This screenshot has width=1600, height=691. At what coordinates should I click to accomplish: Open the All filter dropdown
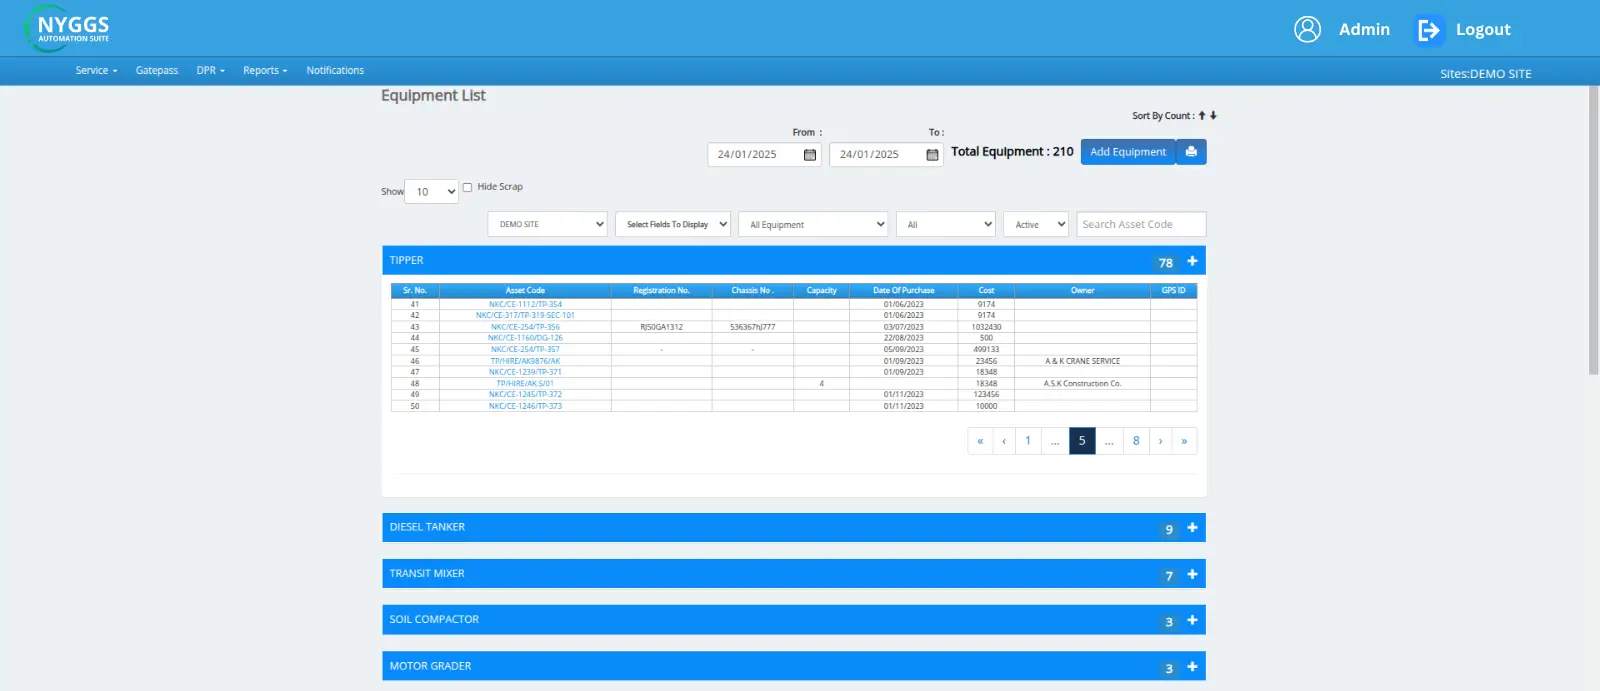(946, 224)
